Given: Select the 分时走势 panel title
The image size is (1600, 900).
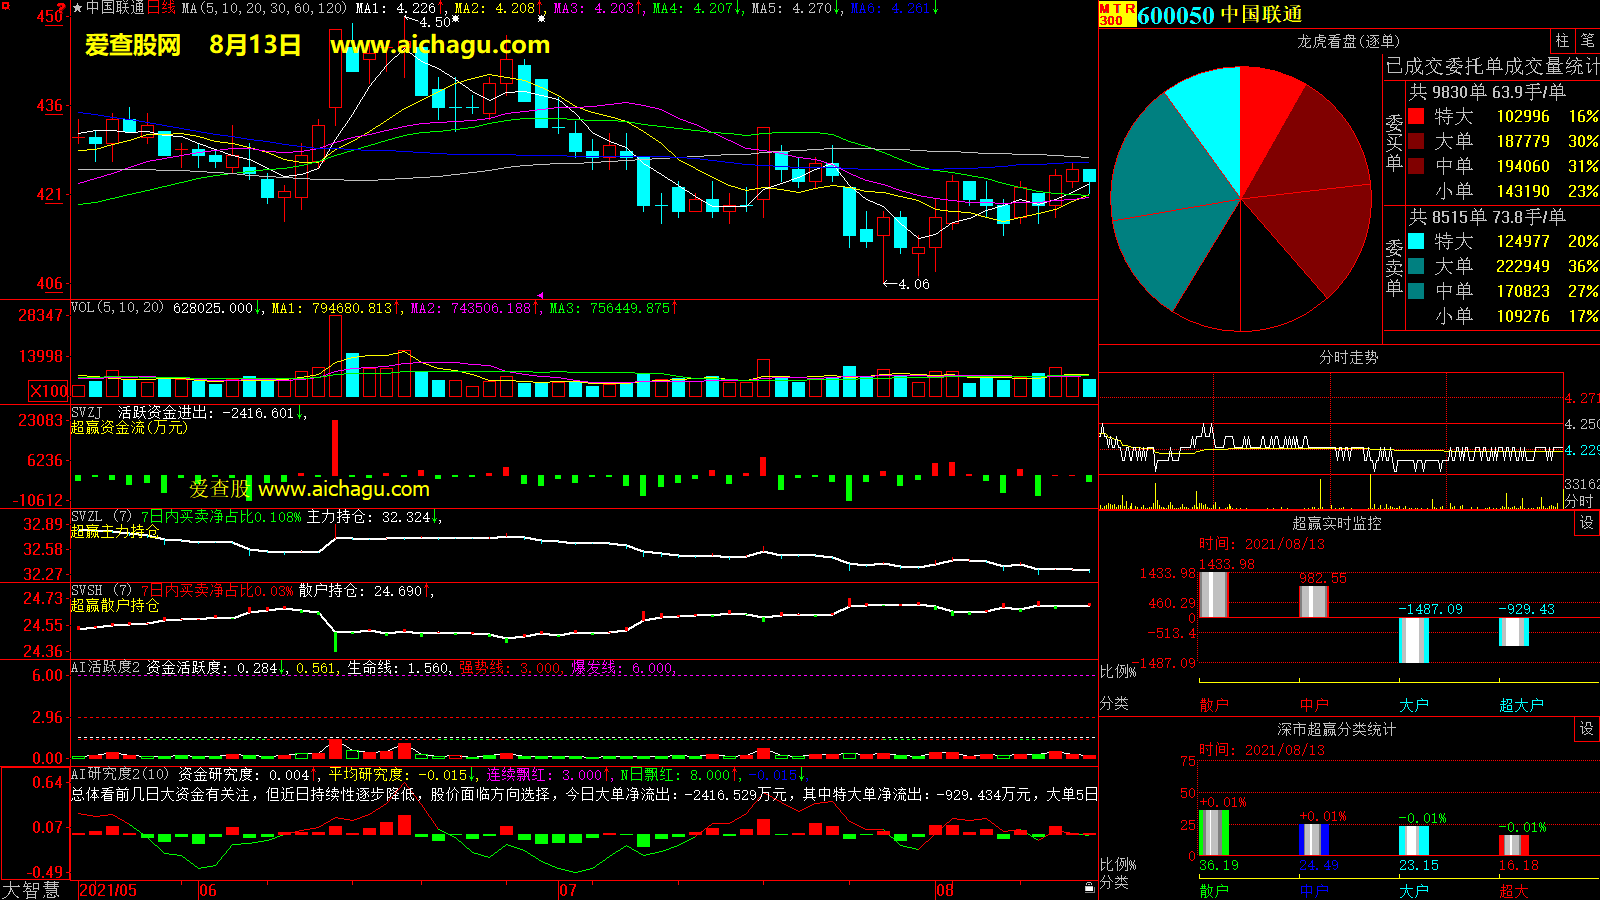Looking at the screenshot, I should pos(1348,357).
